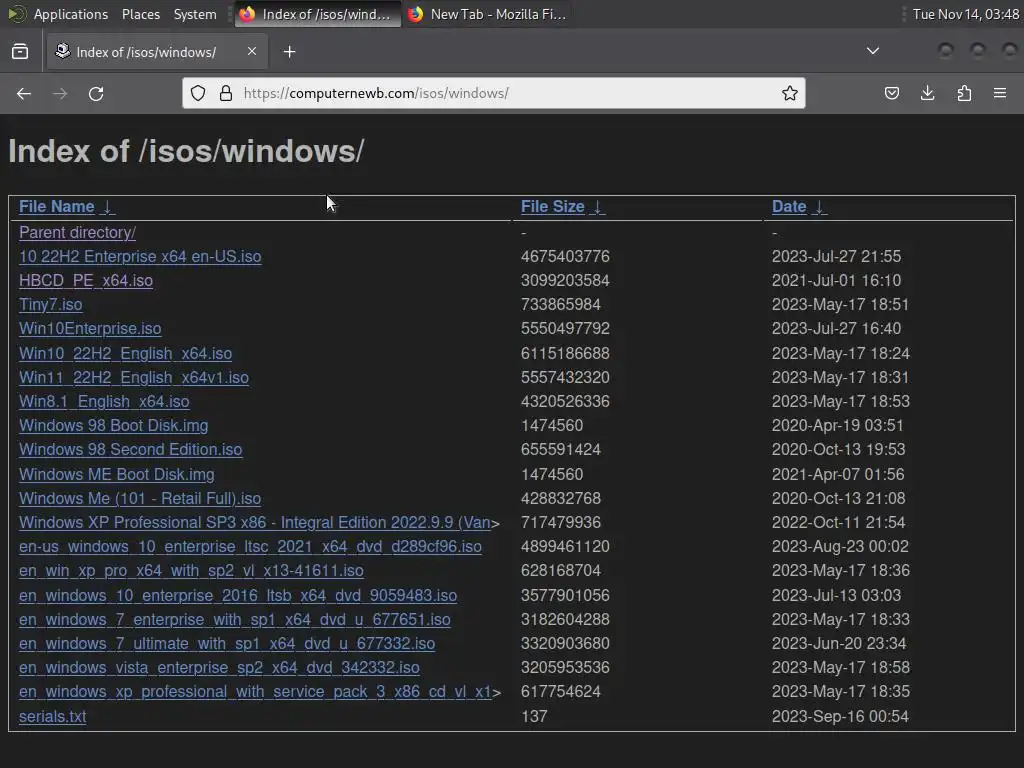Open the Firefox View icon in the tab bar
Image resolution: width=1024 pixels, height=768 pixels.
point(20,52)
